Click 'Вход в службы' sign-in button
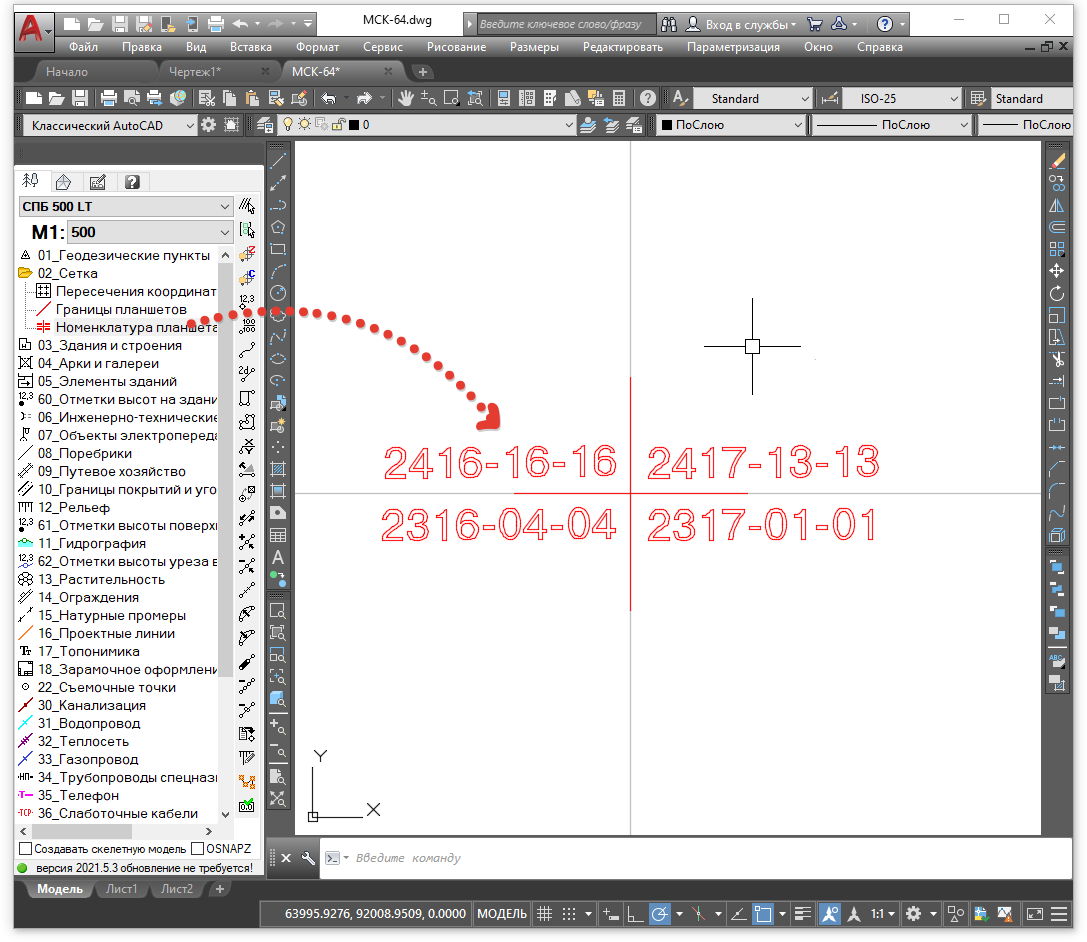This screenshot has width=1087, height=942. 751,24
